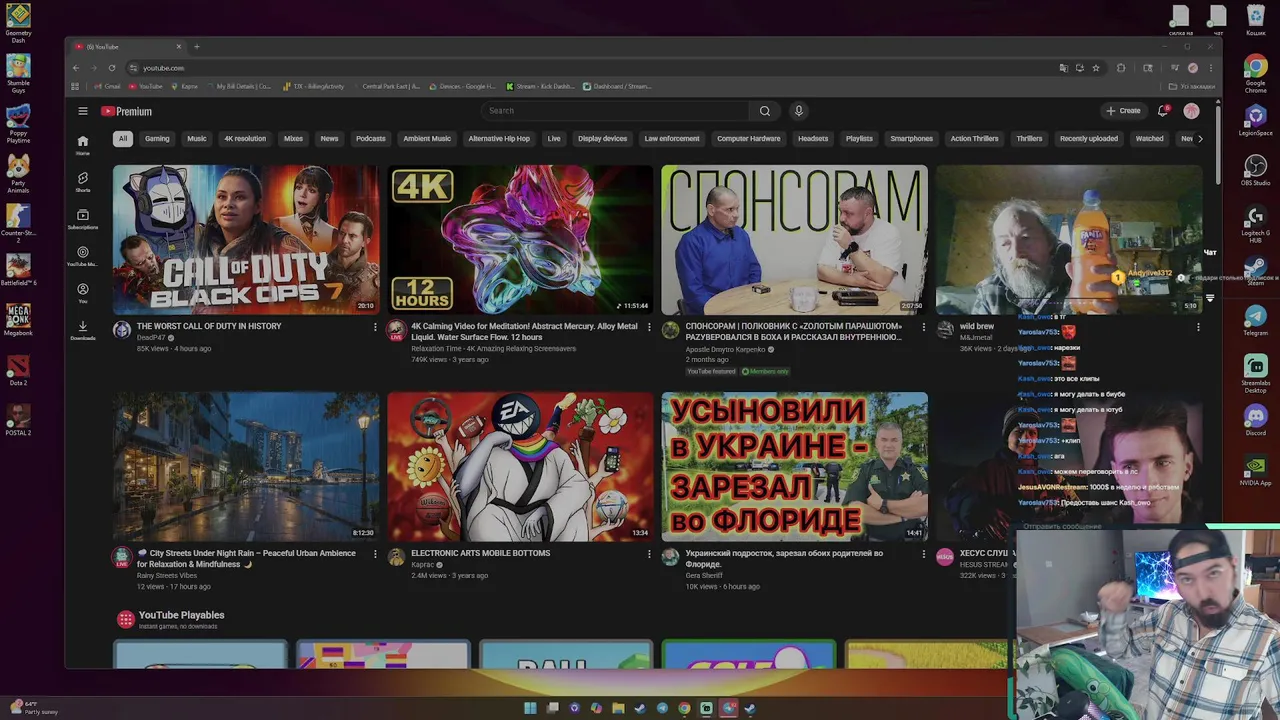This screenshot has height=720, width=1280.
Task: Open Shorts in the YouTube sidebar
Action: click(x=83, y=181)
